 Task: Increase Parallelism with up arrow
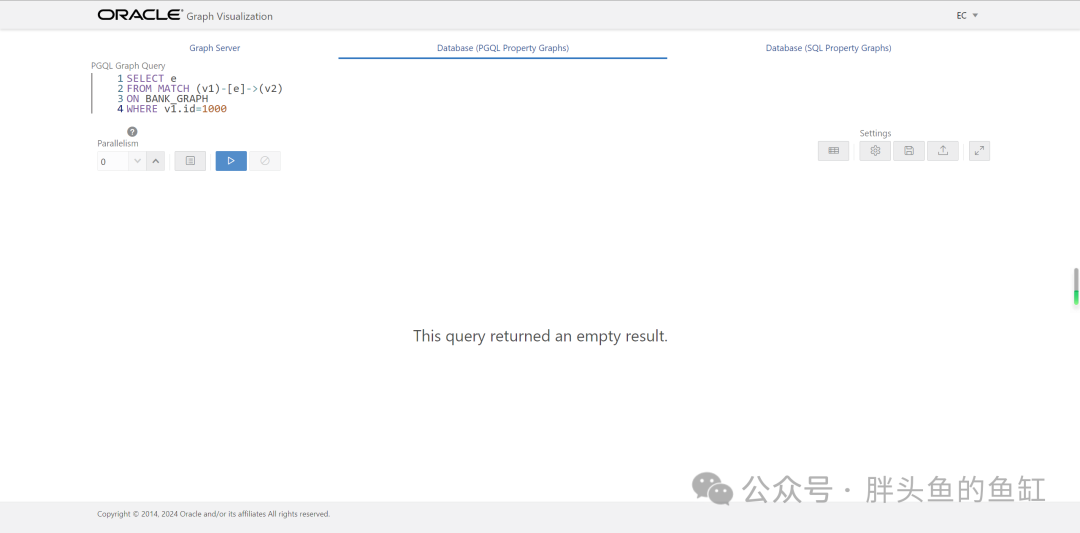tap(156, 161)
